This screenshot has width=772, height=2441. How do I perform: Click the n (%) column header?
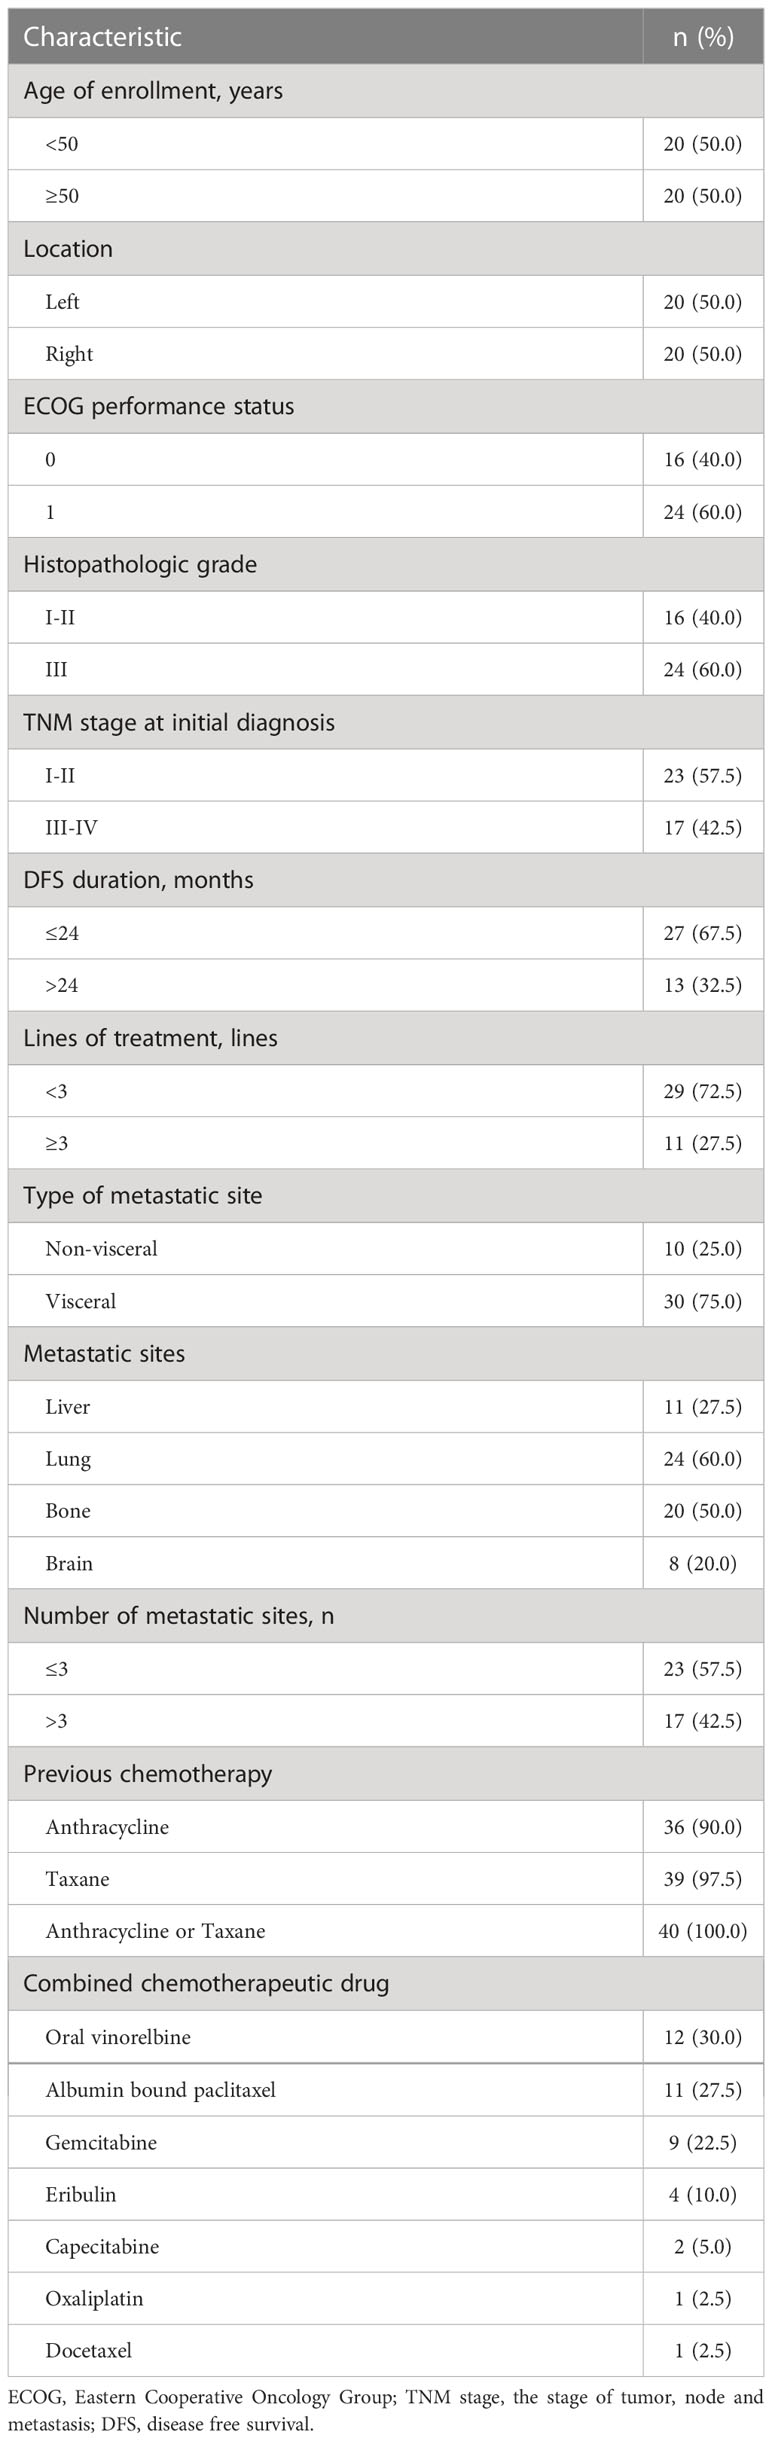[x=703, y=37]
